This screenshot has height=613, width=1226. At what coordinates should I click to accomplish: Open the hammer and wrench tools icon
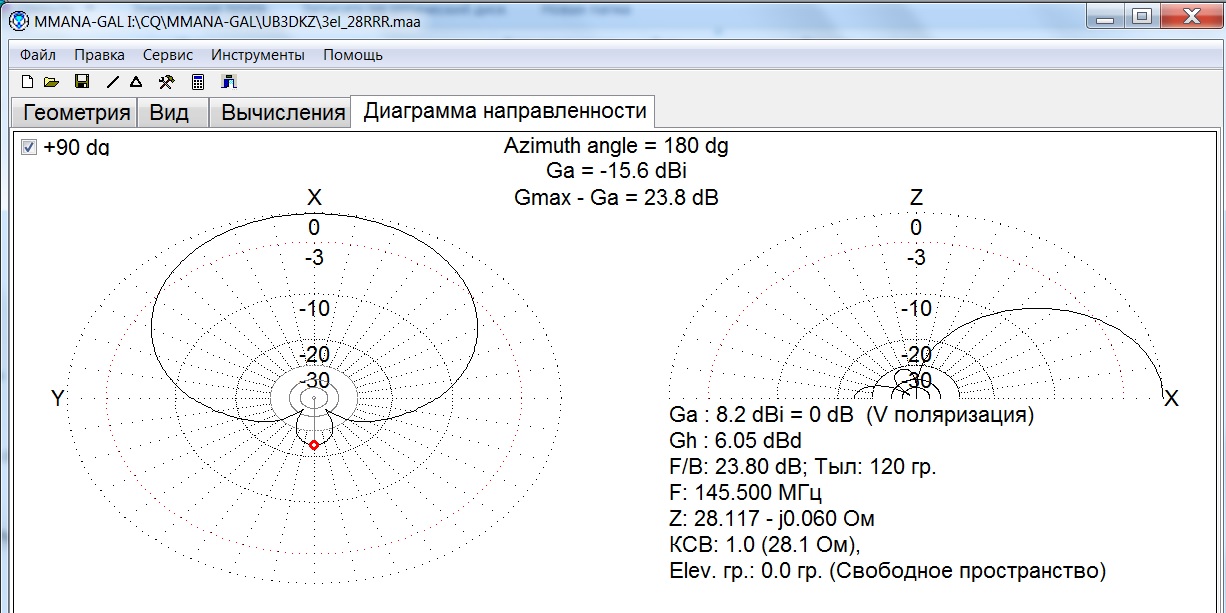[166, 82]
